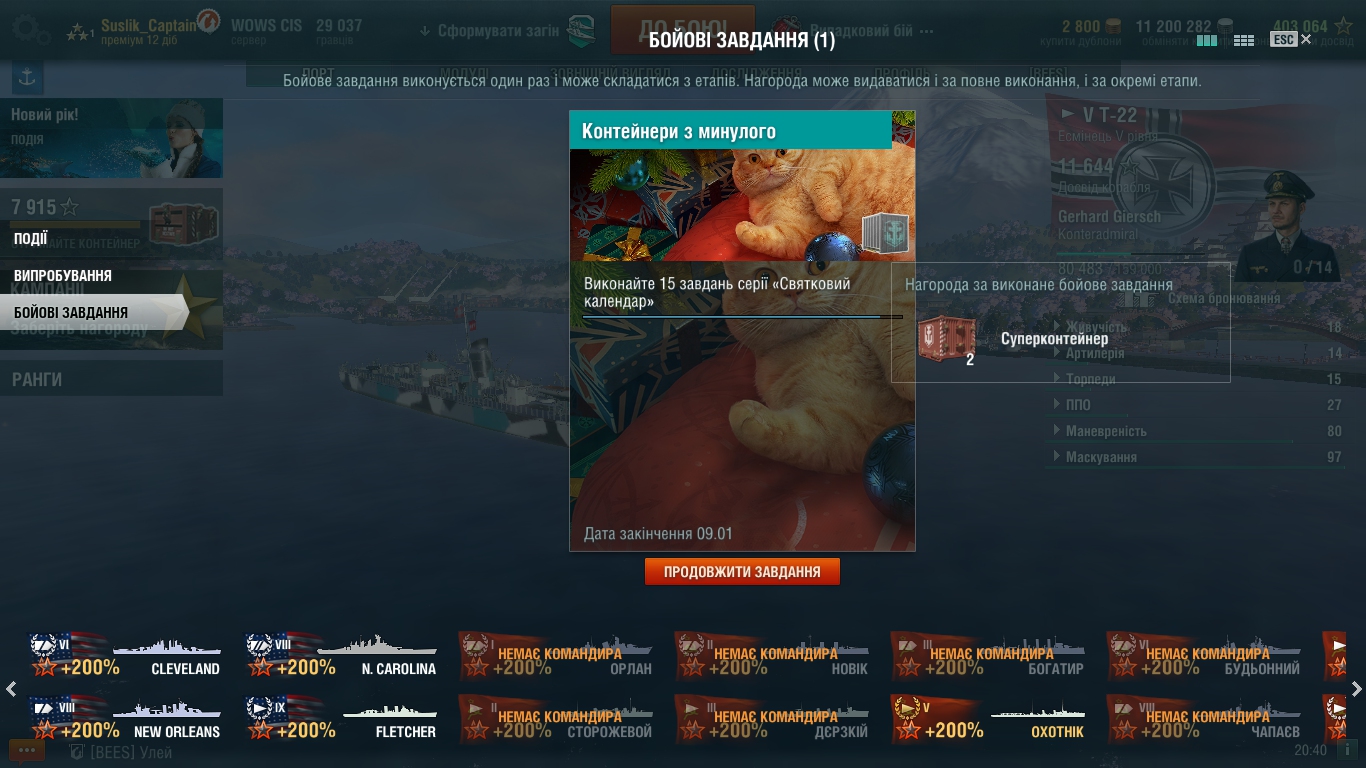
Task: Click the anchor port icon
Action: (x=27, y=76)
